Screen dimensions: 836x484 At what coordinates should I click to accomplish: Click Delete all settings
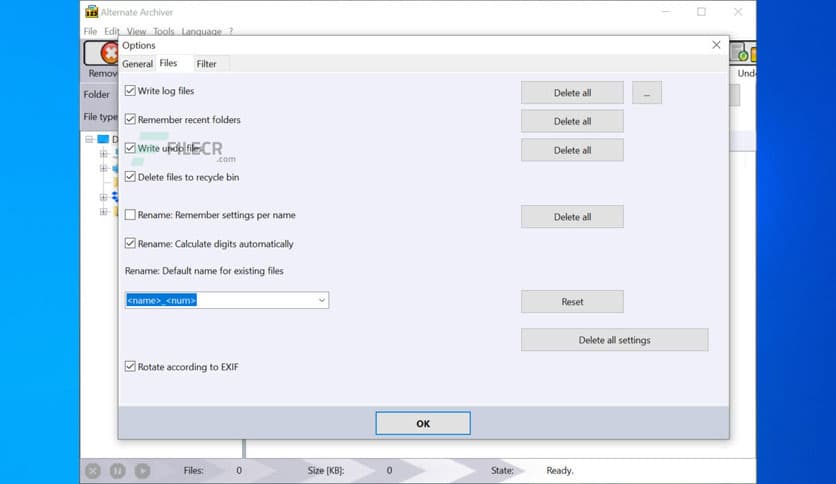click(x=615, y=340)
